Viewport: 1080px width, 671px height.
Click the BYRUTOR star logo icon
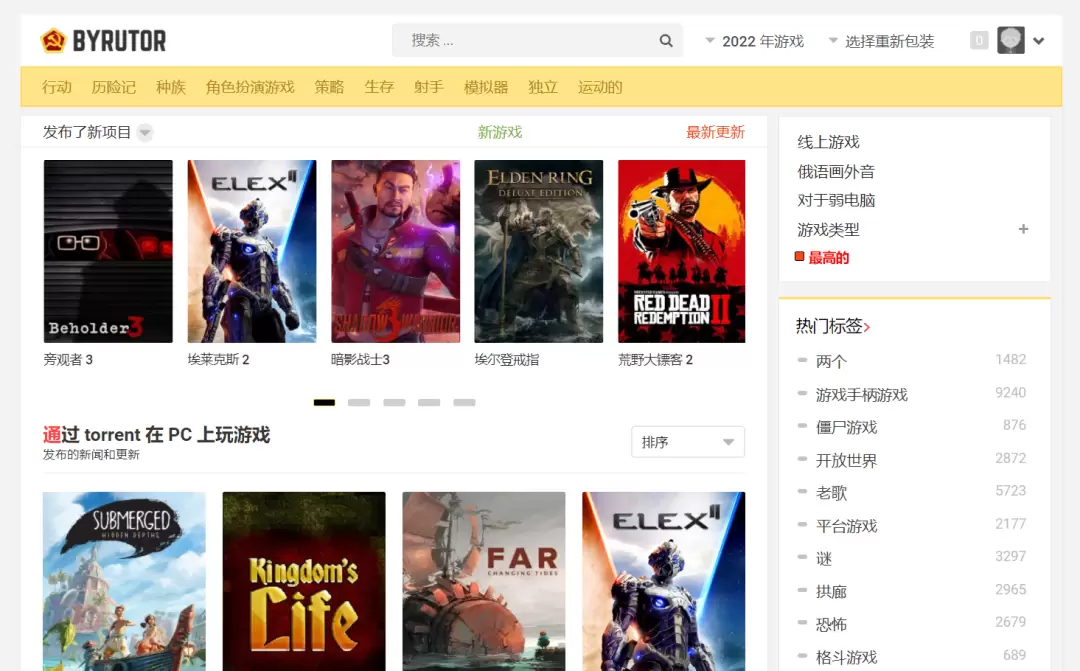(53, 41)
